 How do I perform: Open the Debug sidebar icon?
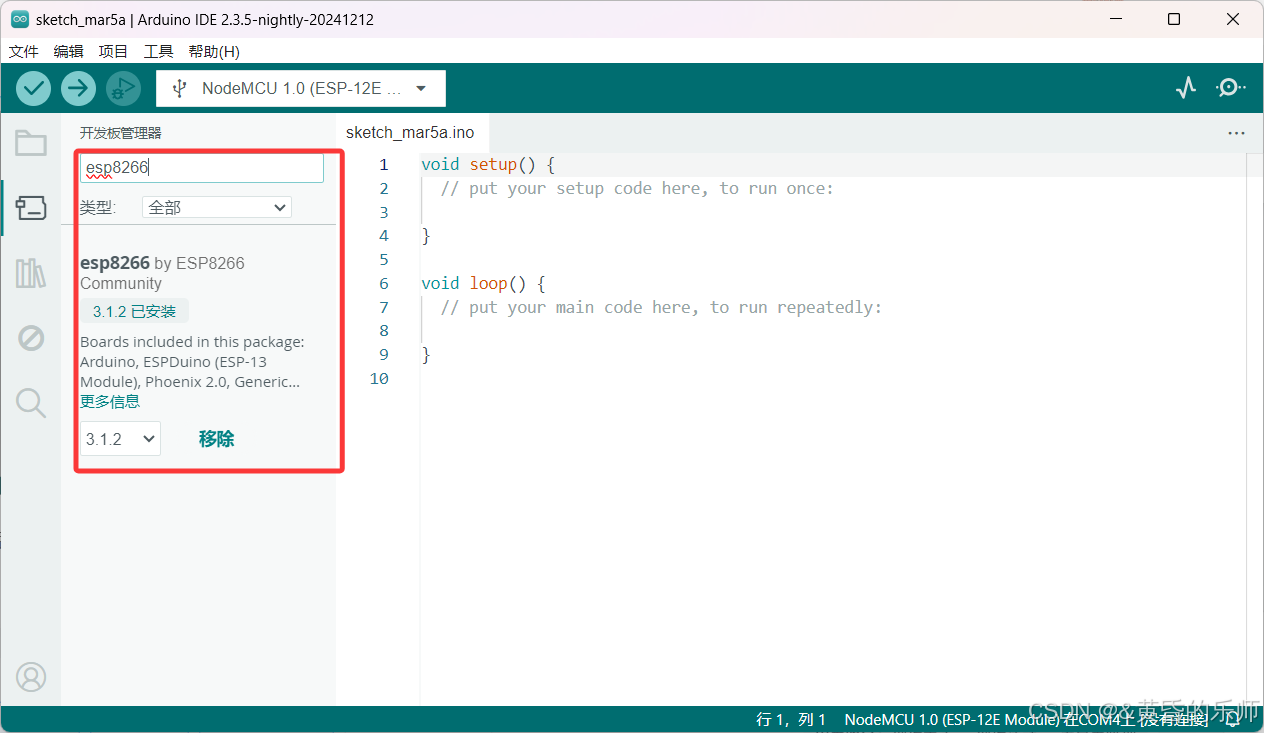coord(31,338)
